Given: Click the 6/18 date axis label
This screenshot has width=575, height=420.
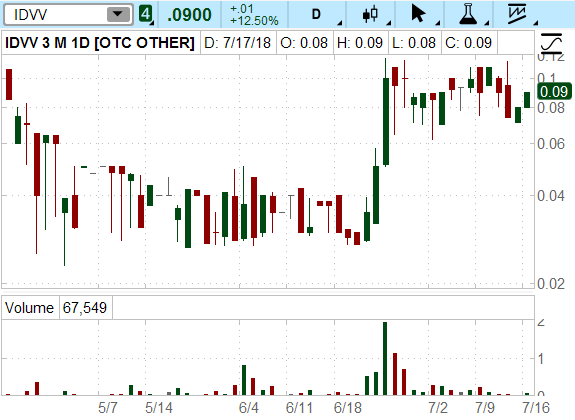Looking at the screenshot, I should (348, 408).
